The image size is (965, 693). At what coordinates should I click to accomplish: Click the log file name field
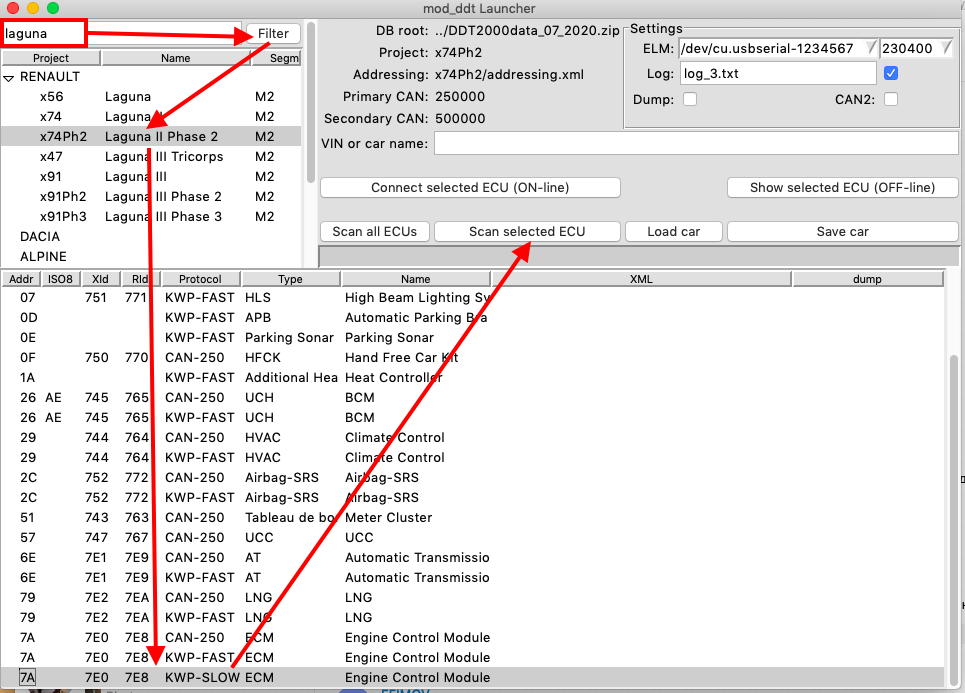778,73
